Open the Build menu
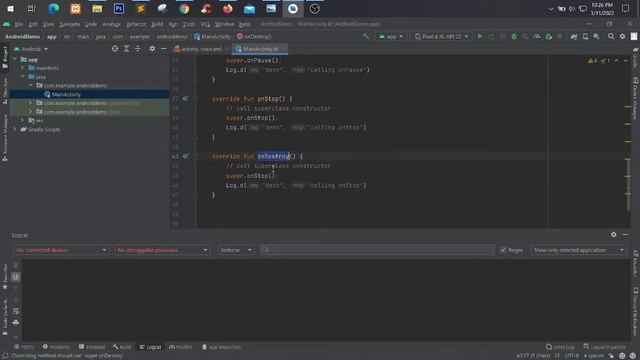640x360 pixels. 157,24
